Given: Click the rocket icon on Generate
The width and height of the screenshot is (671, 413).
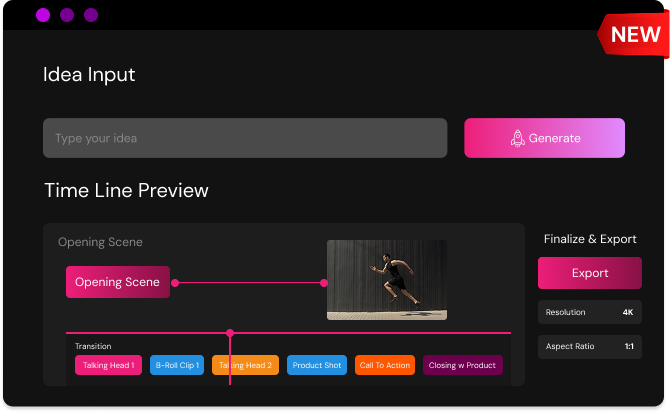Looking at the screenshot, I should (x=517, y=139).
